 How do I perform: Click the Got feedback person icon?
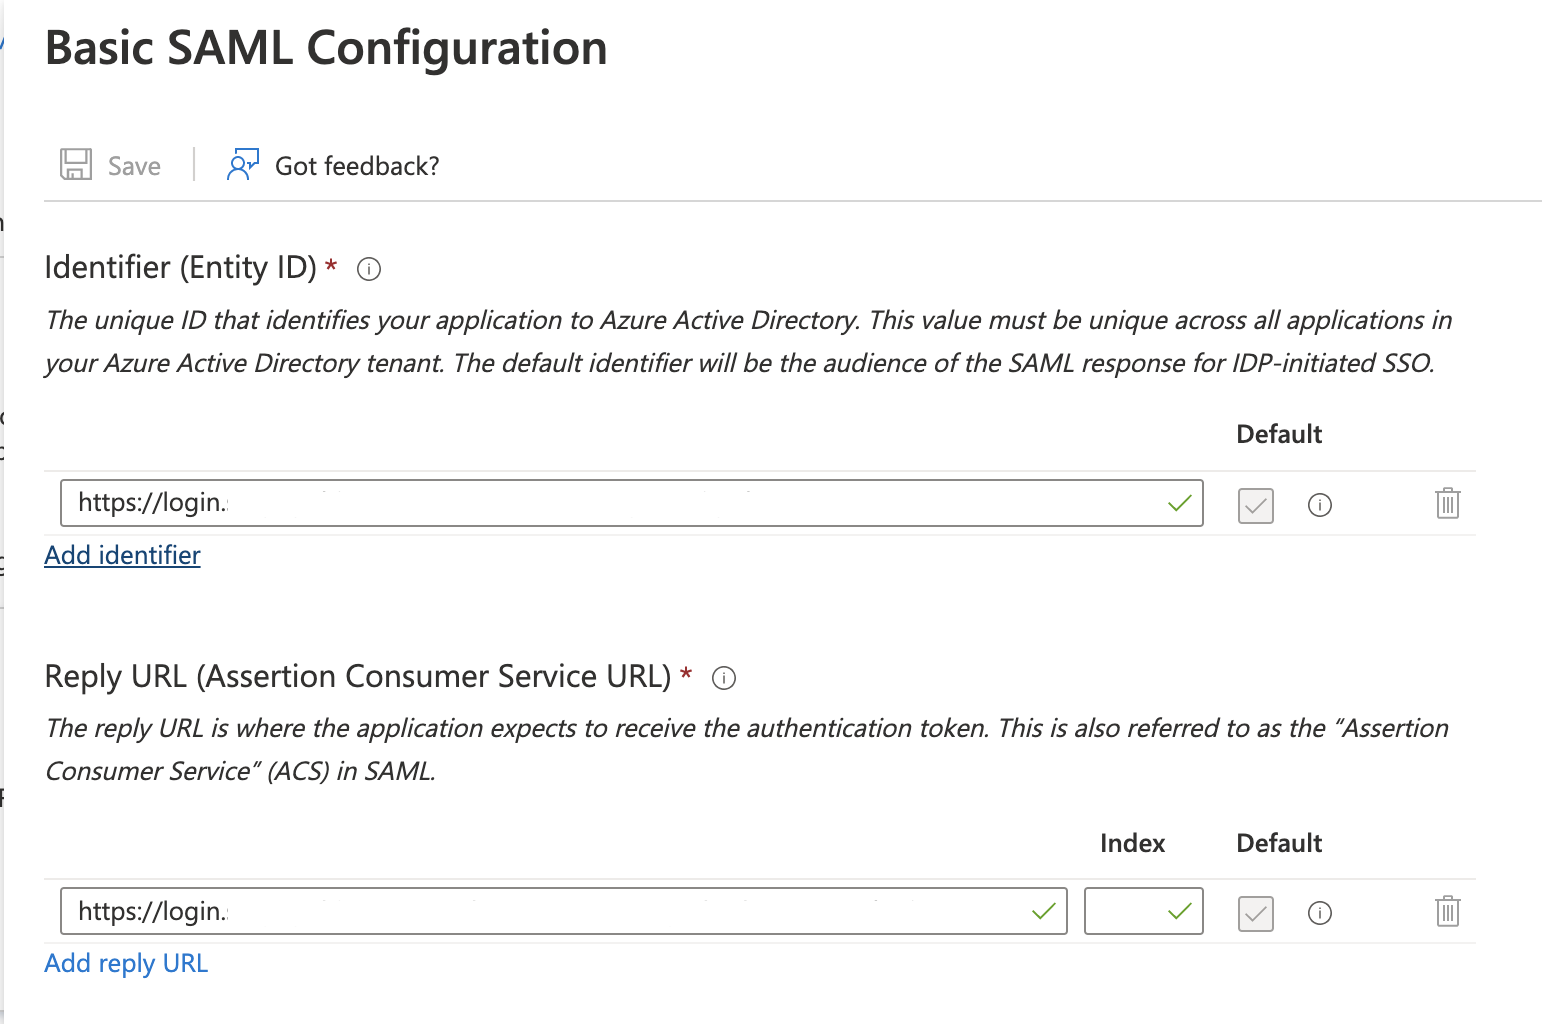(242, 164)
